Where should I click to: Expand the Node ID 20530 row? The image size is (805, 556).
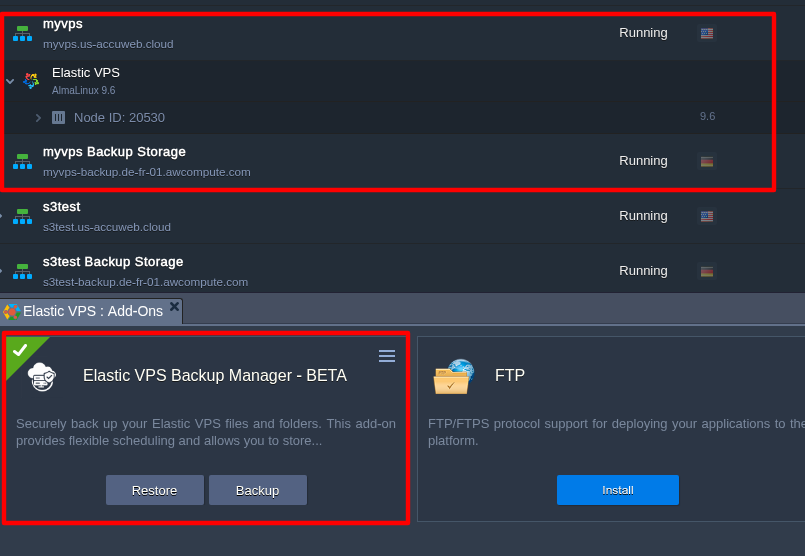pos(39,118)
